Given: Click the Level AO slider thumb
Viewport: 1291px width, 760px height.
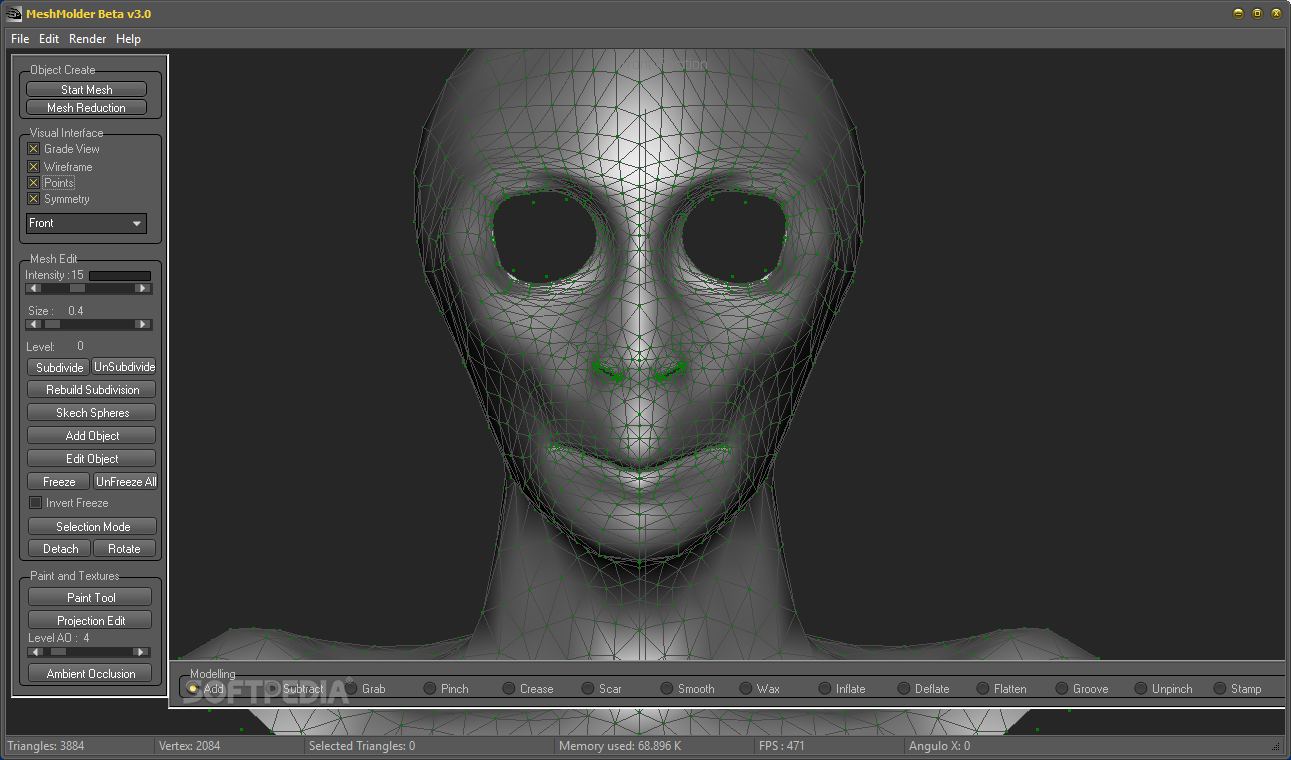Looking at the screenshot, I should (x=59, y=652).
